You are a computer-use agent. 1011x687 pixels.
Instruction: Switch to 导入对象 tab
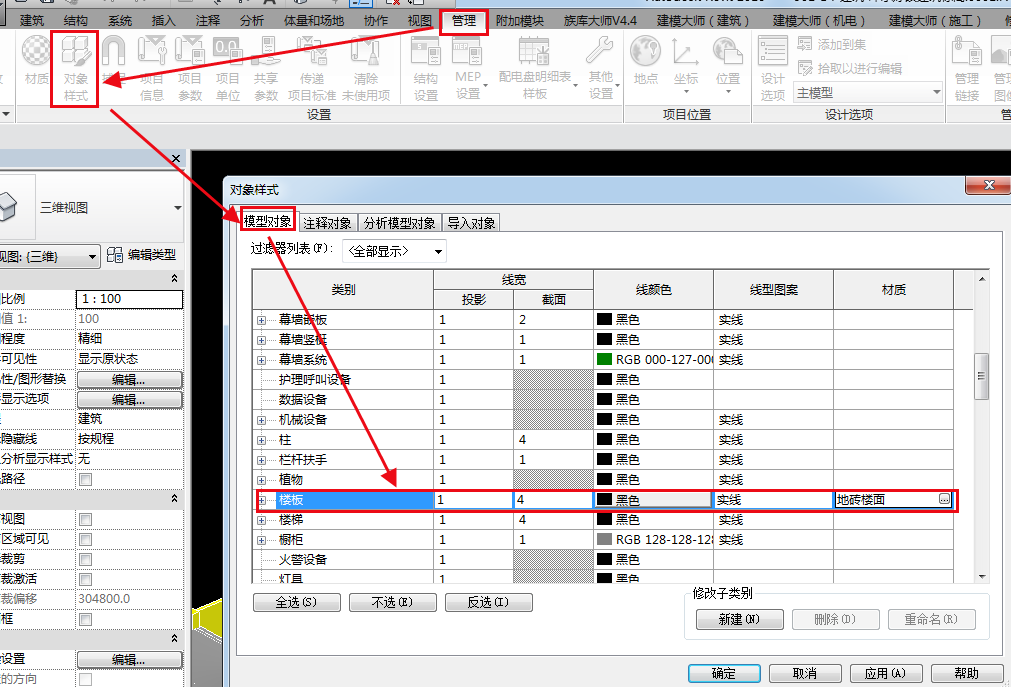tap(471, 223)
